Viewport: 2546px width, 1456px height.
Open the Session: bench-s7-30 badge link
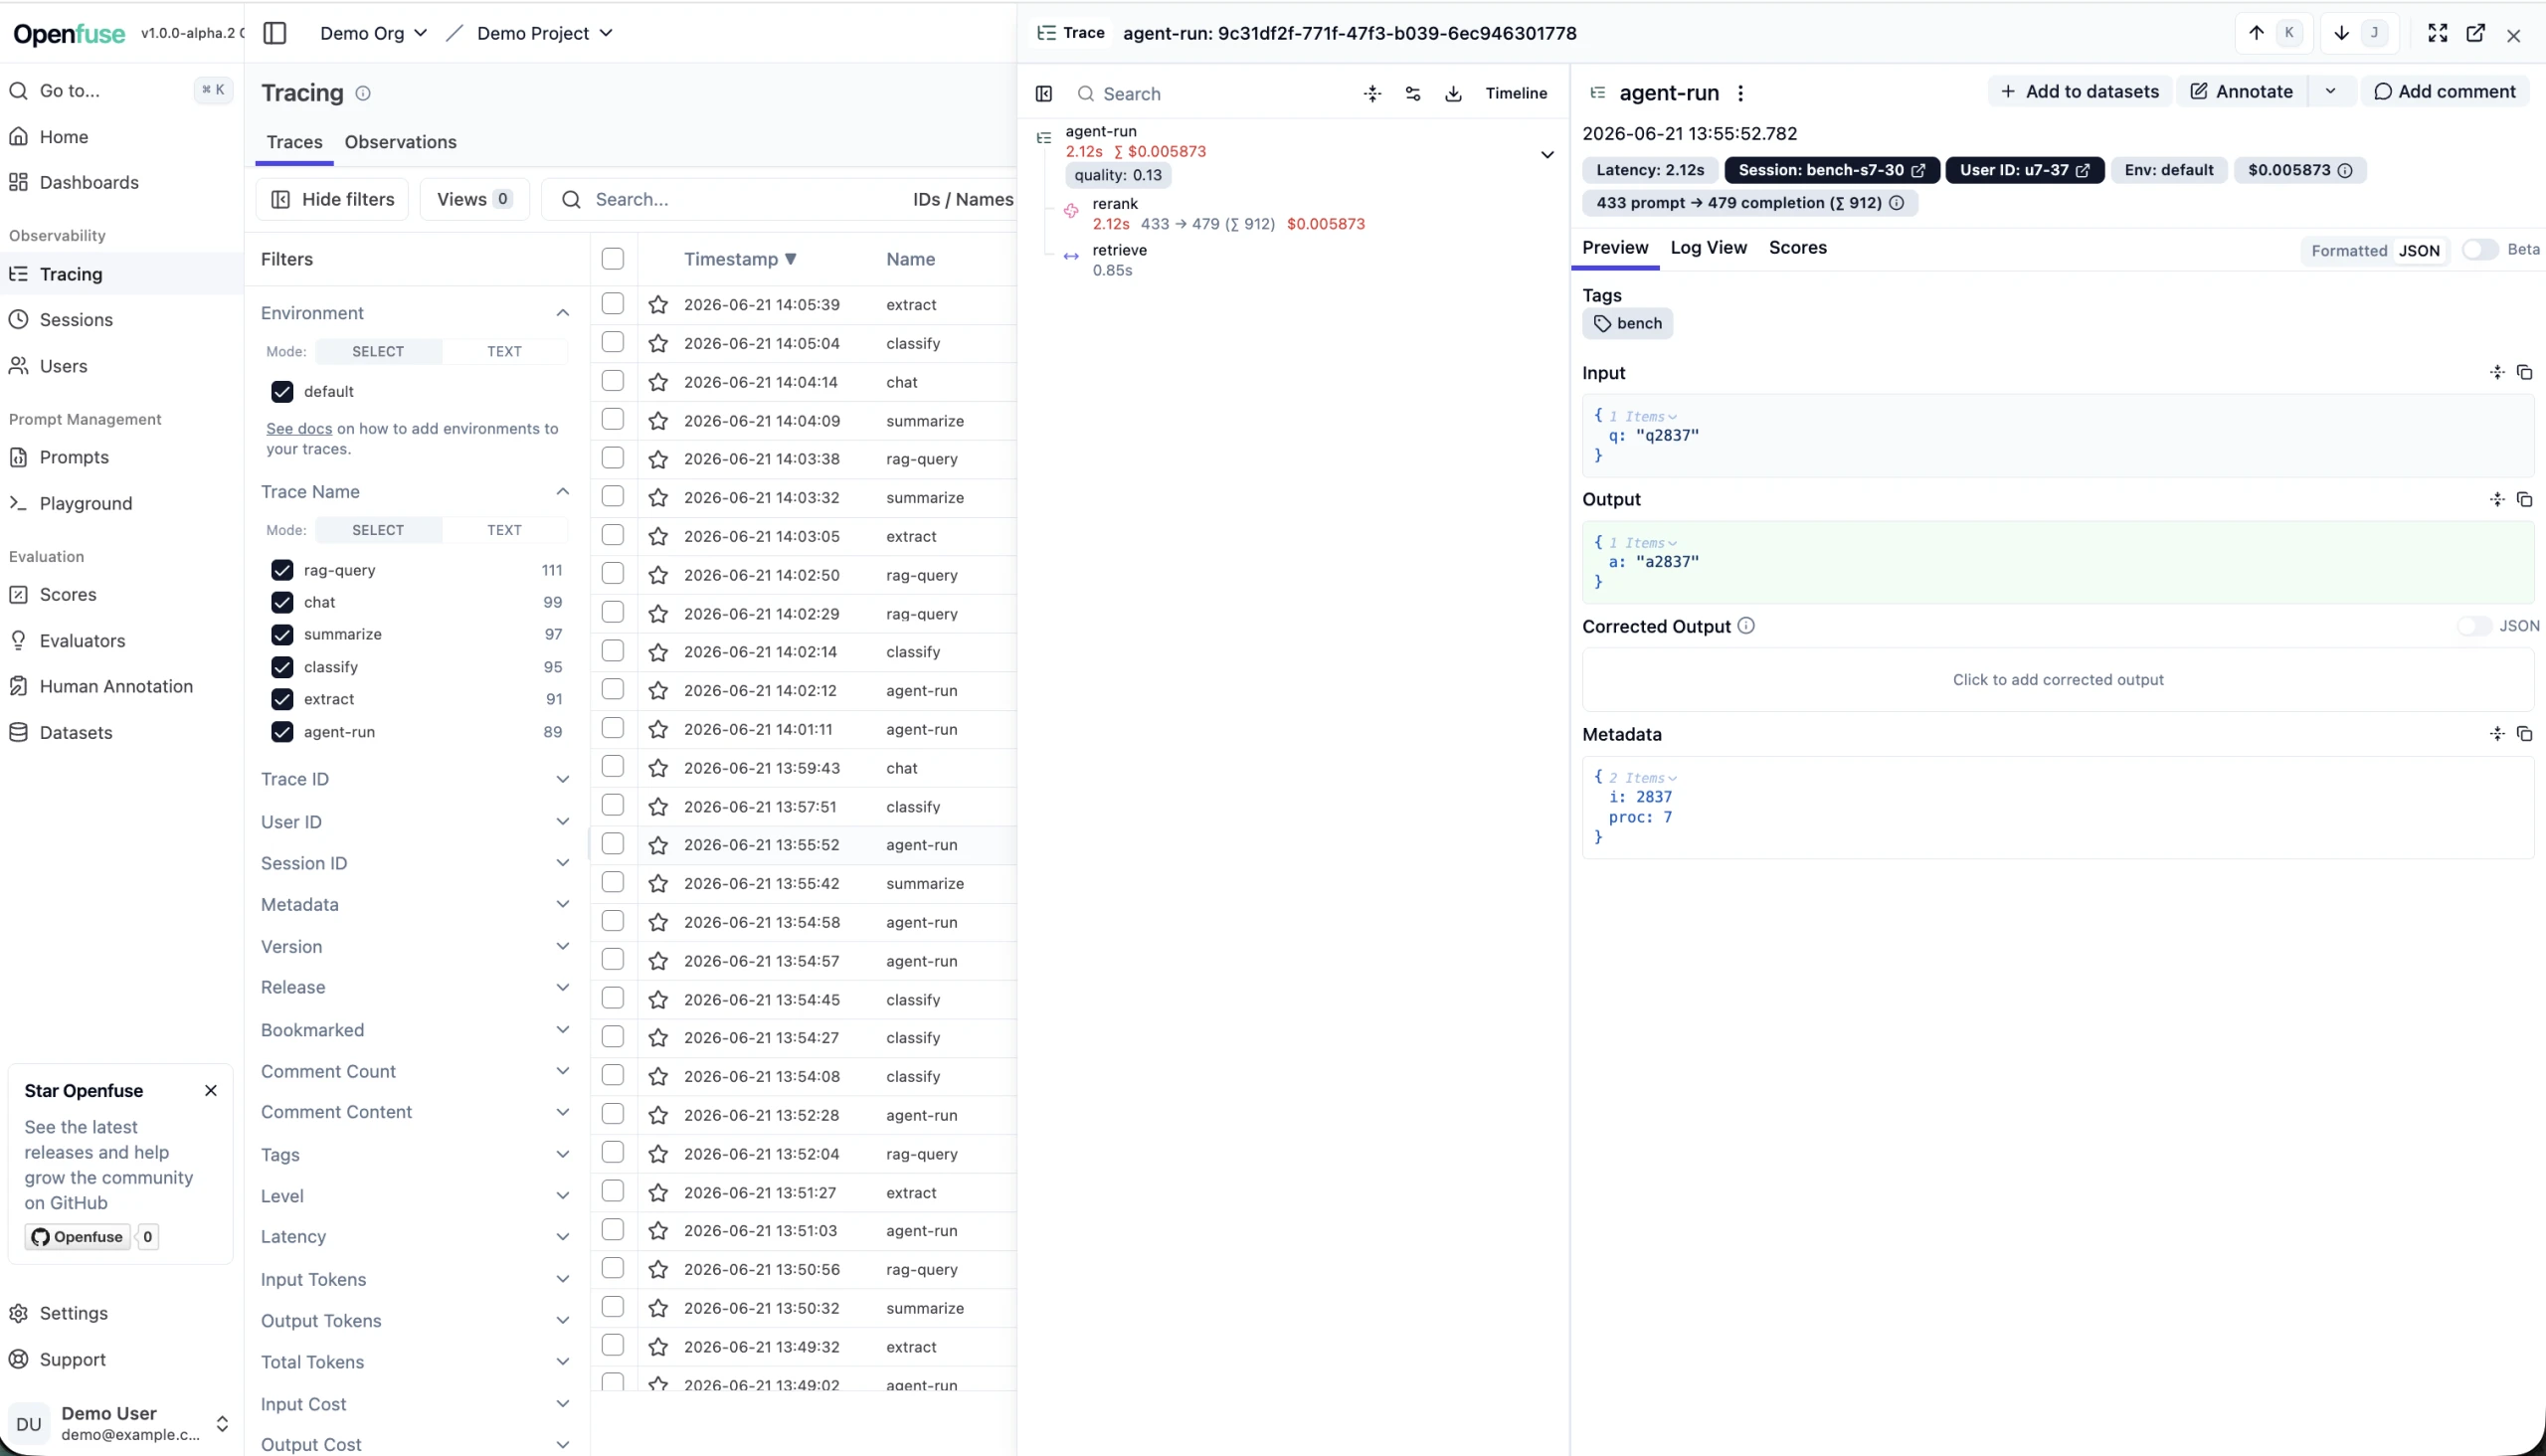click(1831, 170)
